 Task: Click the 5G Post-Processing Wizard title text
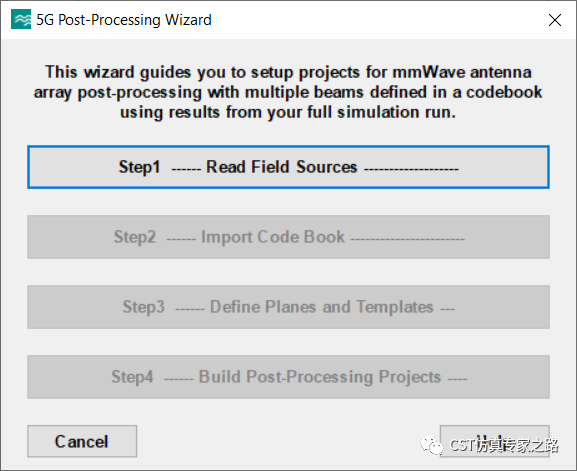tap(124, 20)
